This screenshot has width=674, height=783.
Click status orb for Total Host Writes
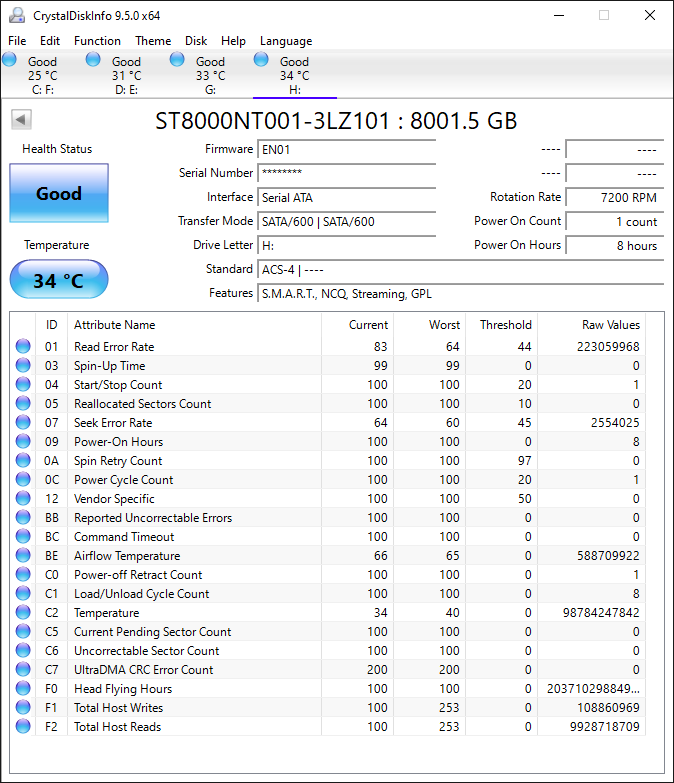(23, 707)
